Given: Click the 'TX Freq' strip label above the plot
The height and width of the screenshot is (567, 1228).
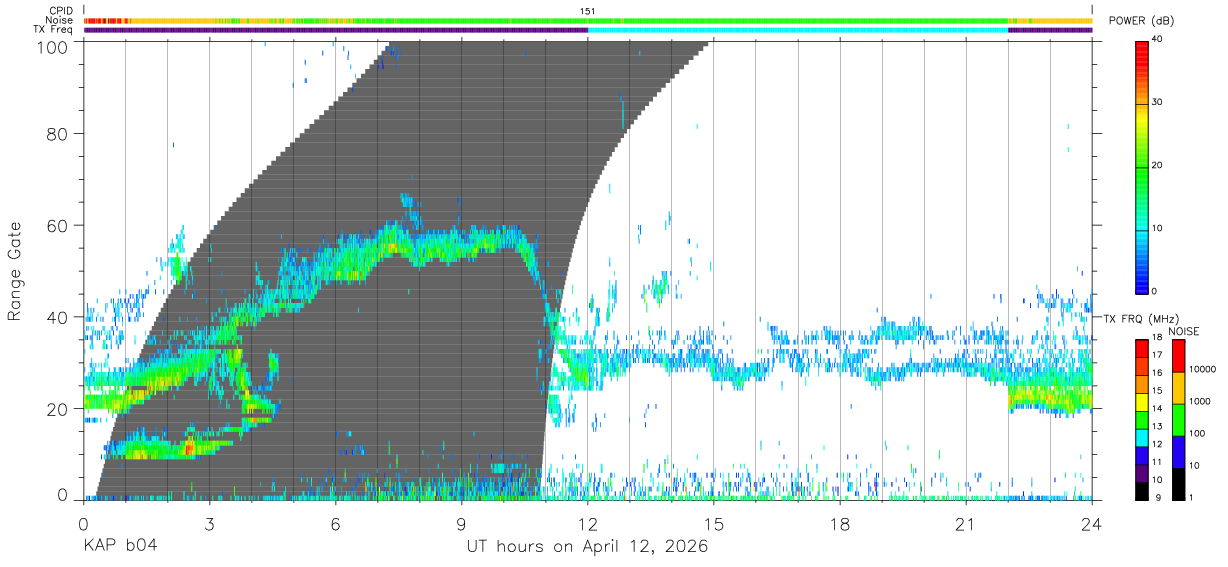Looking at the screenshot, I should (x=53, y=30).
